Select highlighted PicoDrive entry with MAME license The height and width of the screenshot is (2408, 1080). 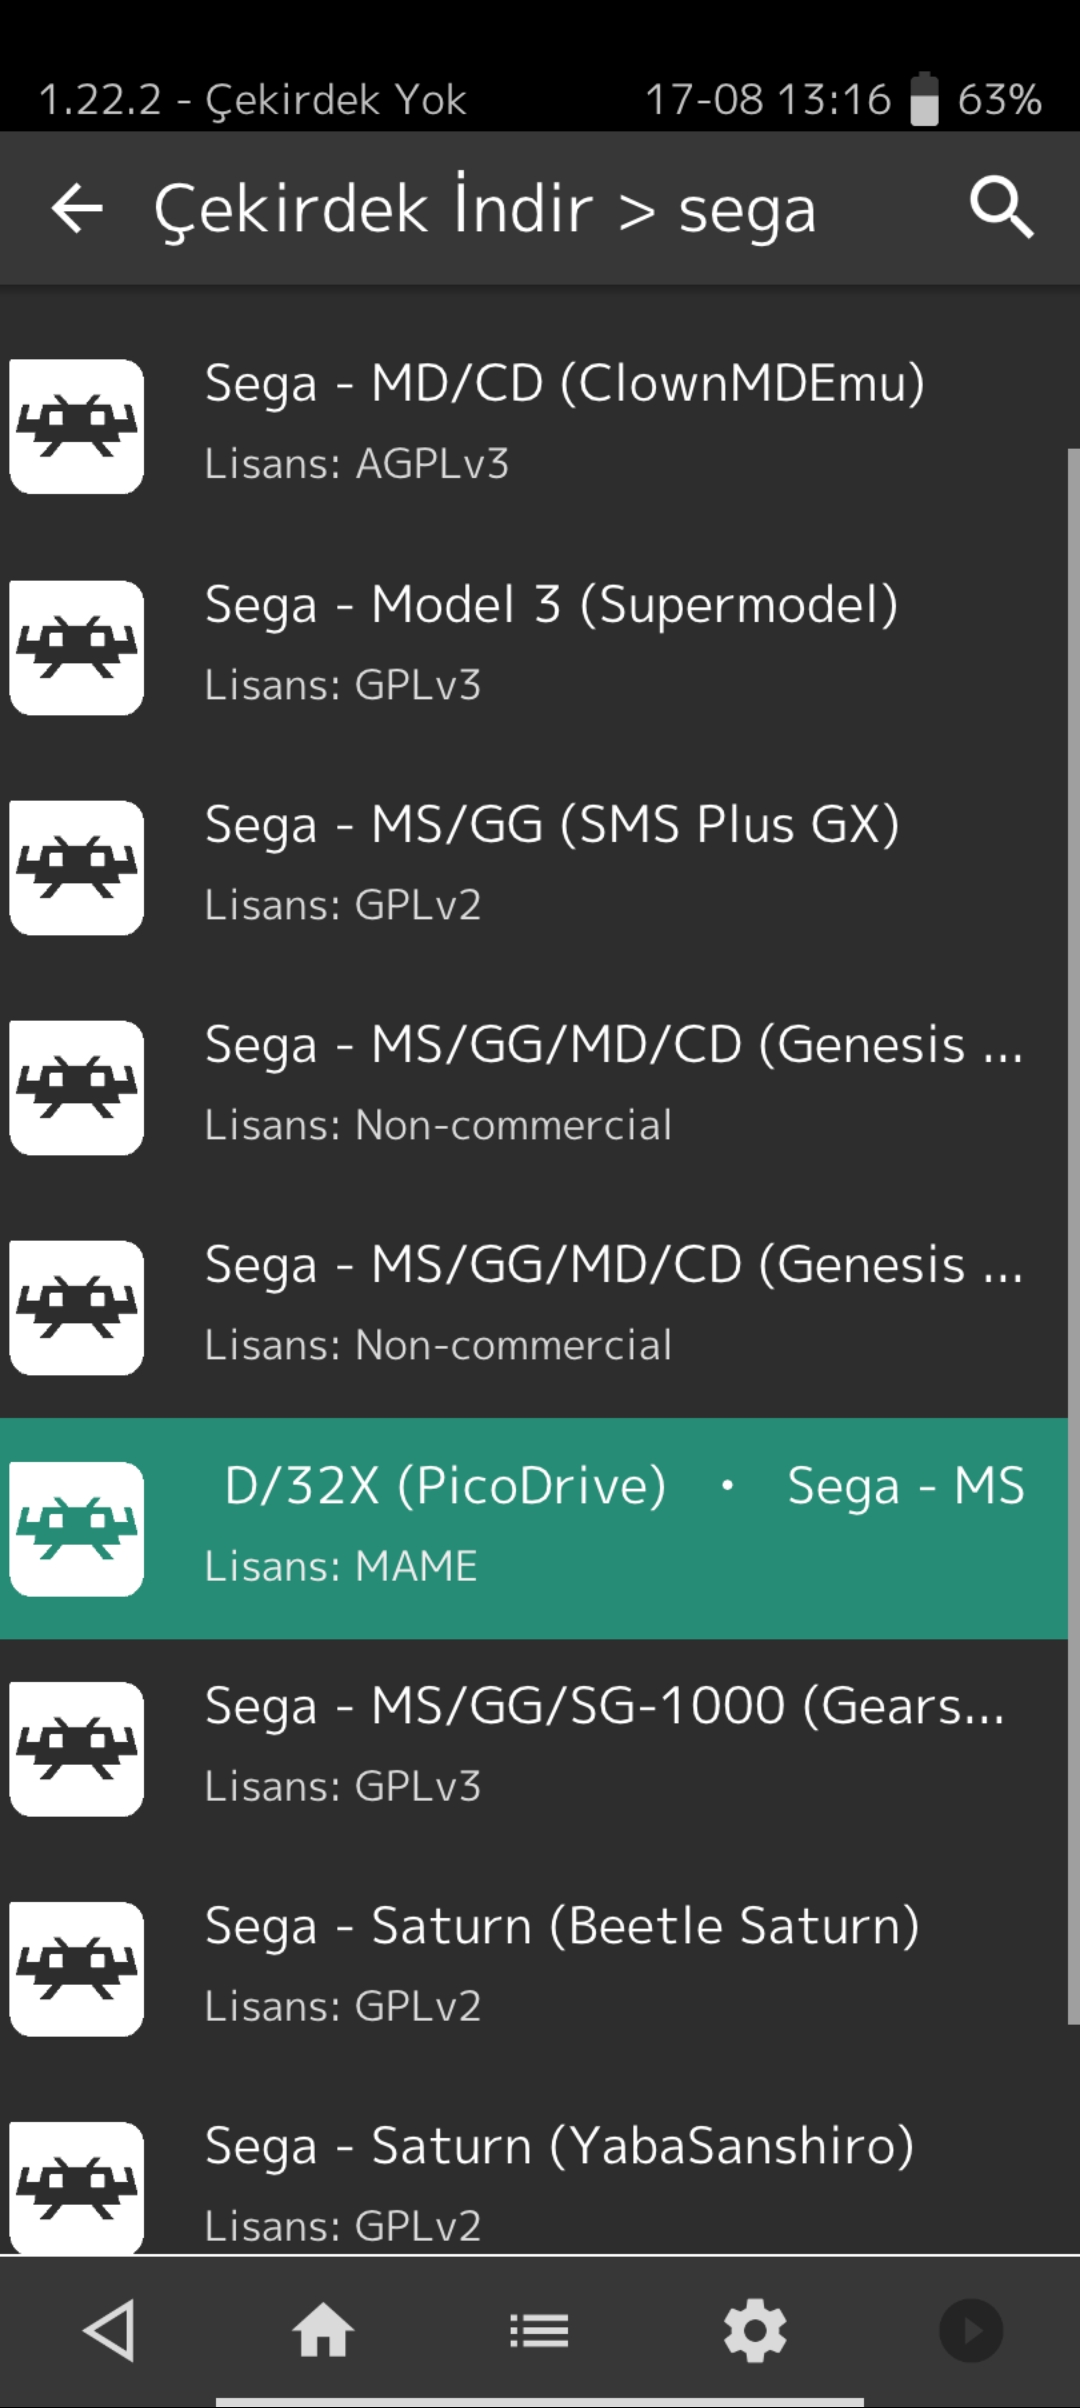tap(534, 1528)
